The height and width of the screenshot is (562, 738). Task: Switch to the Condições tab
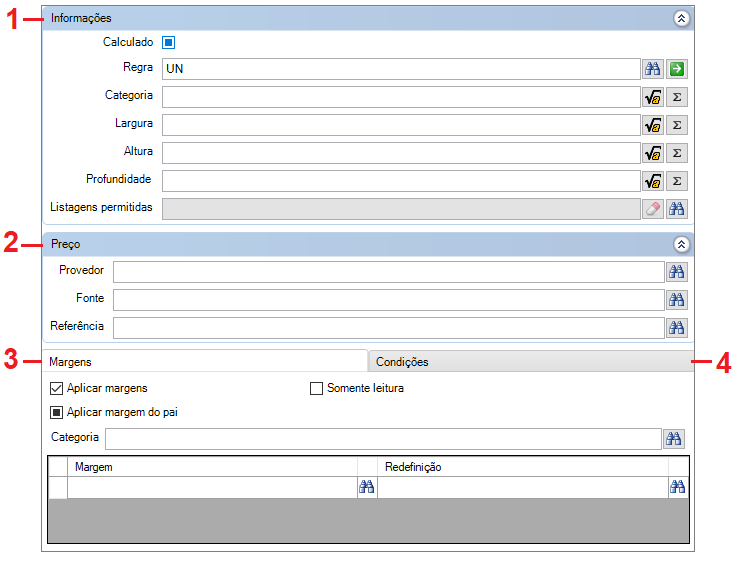point(531,361)
